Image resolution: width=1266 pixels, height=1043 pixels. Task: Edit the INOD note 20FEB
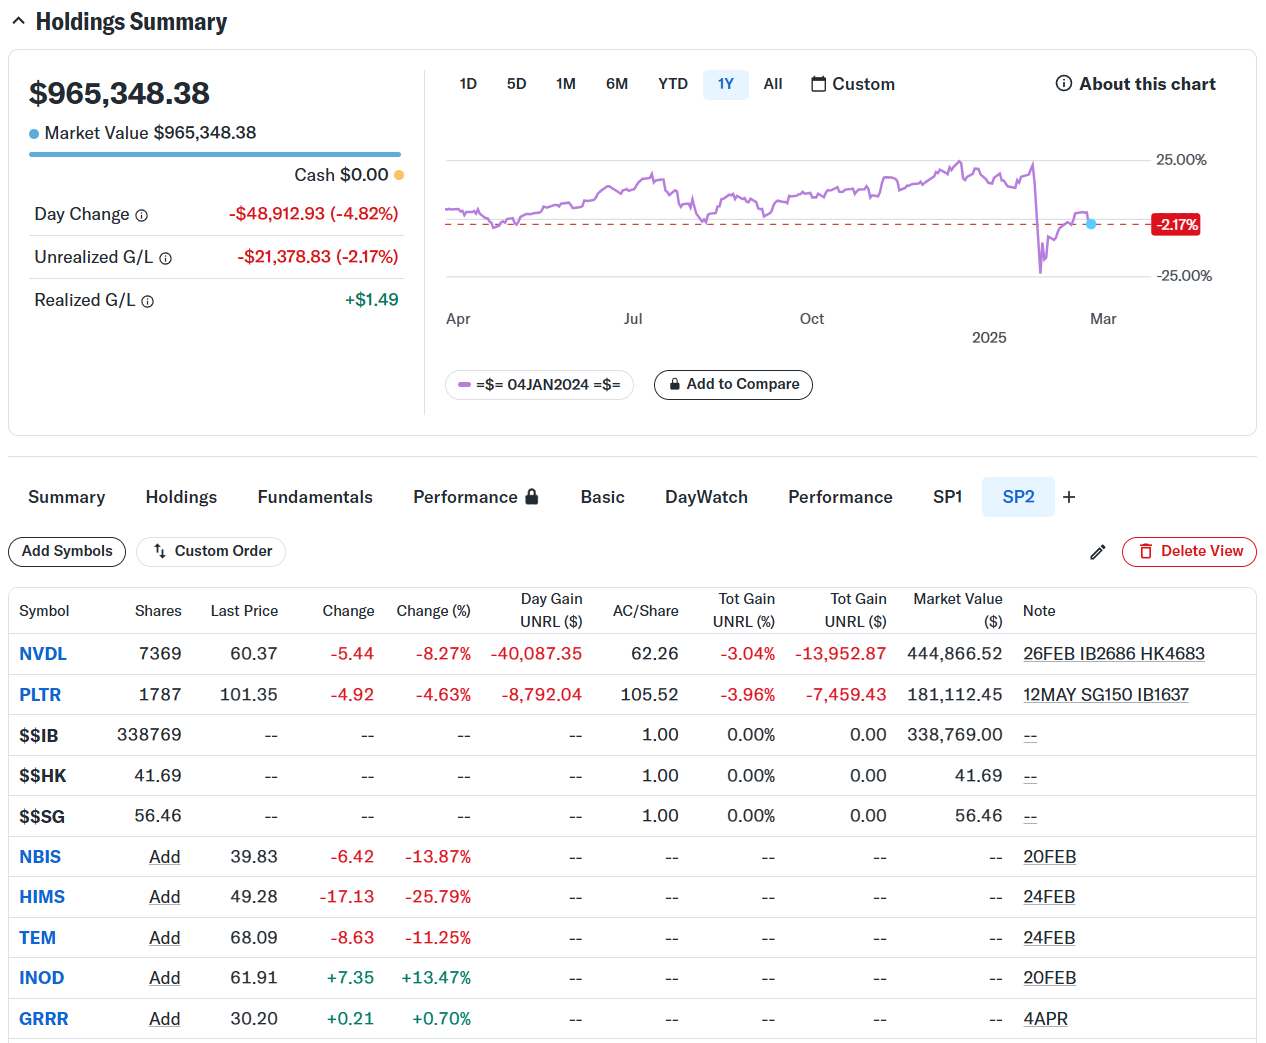tap(1050, 978)
